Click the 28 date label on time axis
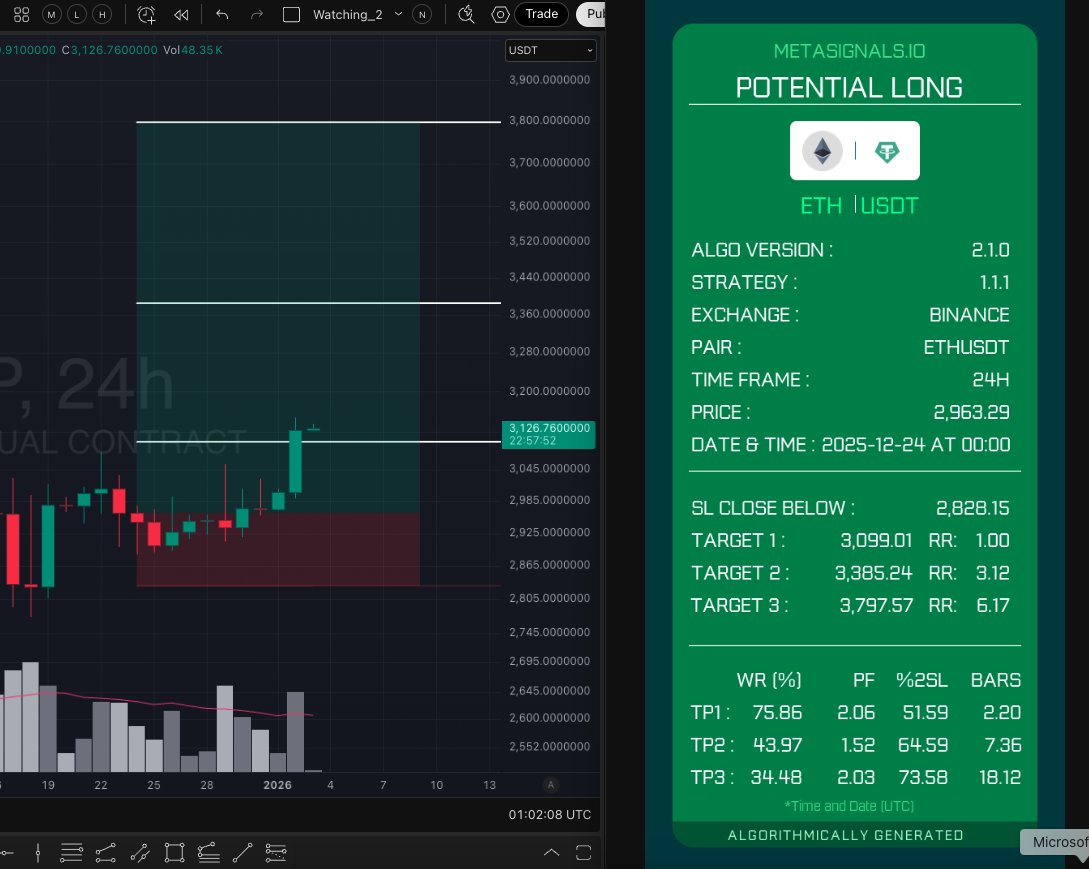The height and width of the screenshot is (869, 1089). [207, 785]
